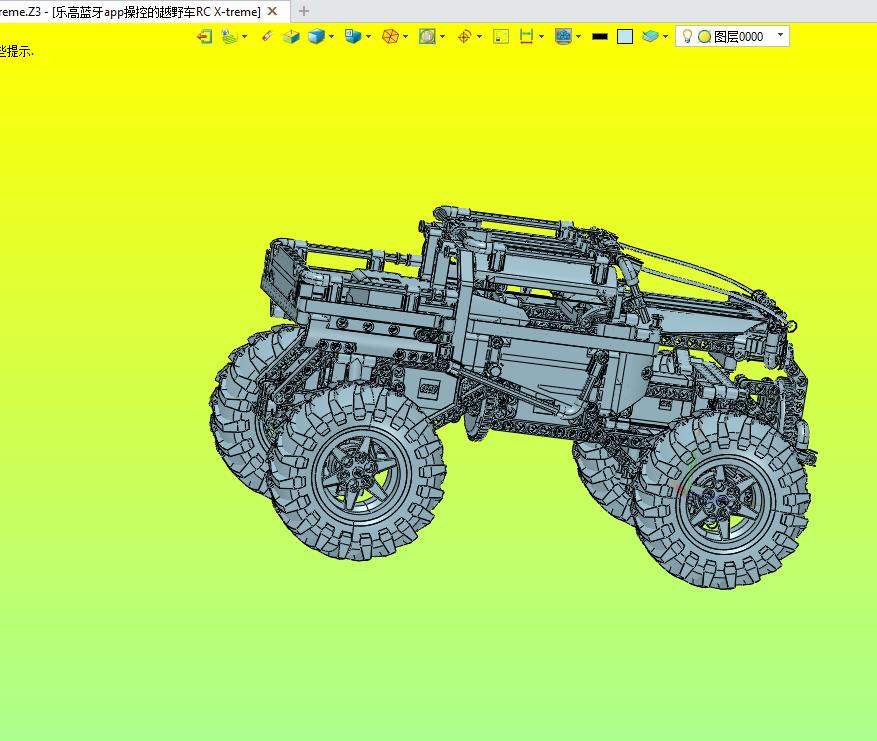Image resolution: width=877 pixels, height=741 pixels.
Task: Click the blue shaded cube display icon
Action: pyautogui.click(x=316, y=37)
